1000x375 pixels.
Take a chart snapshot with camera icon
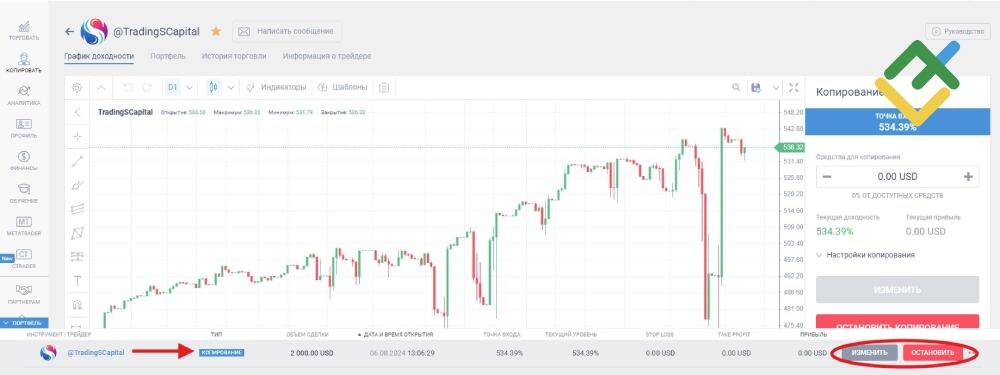[x=384, y=87]
